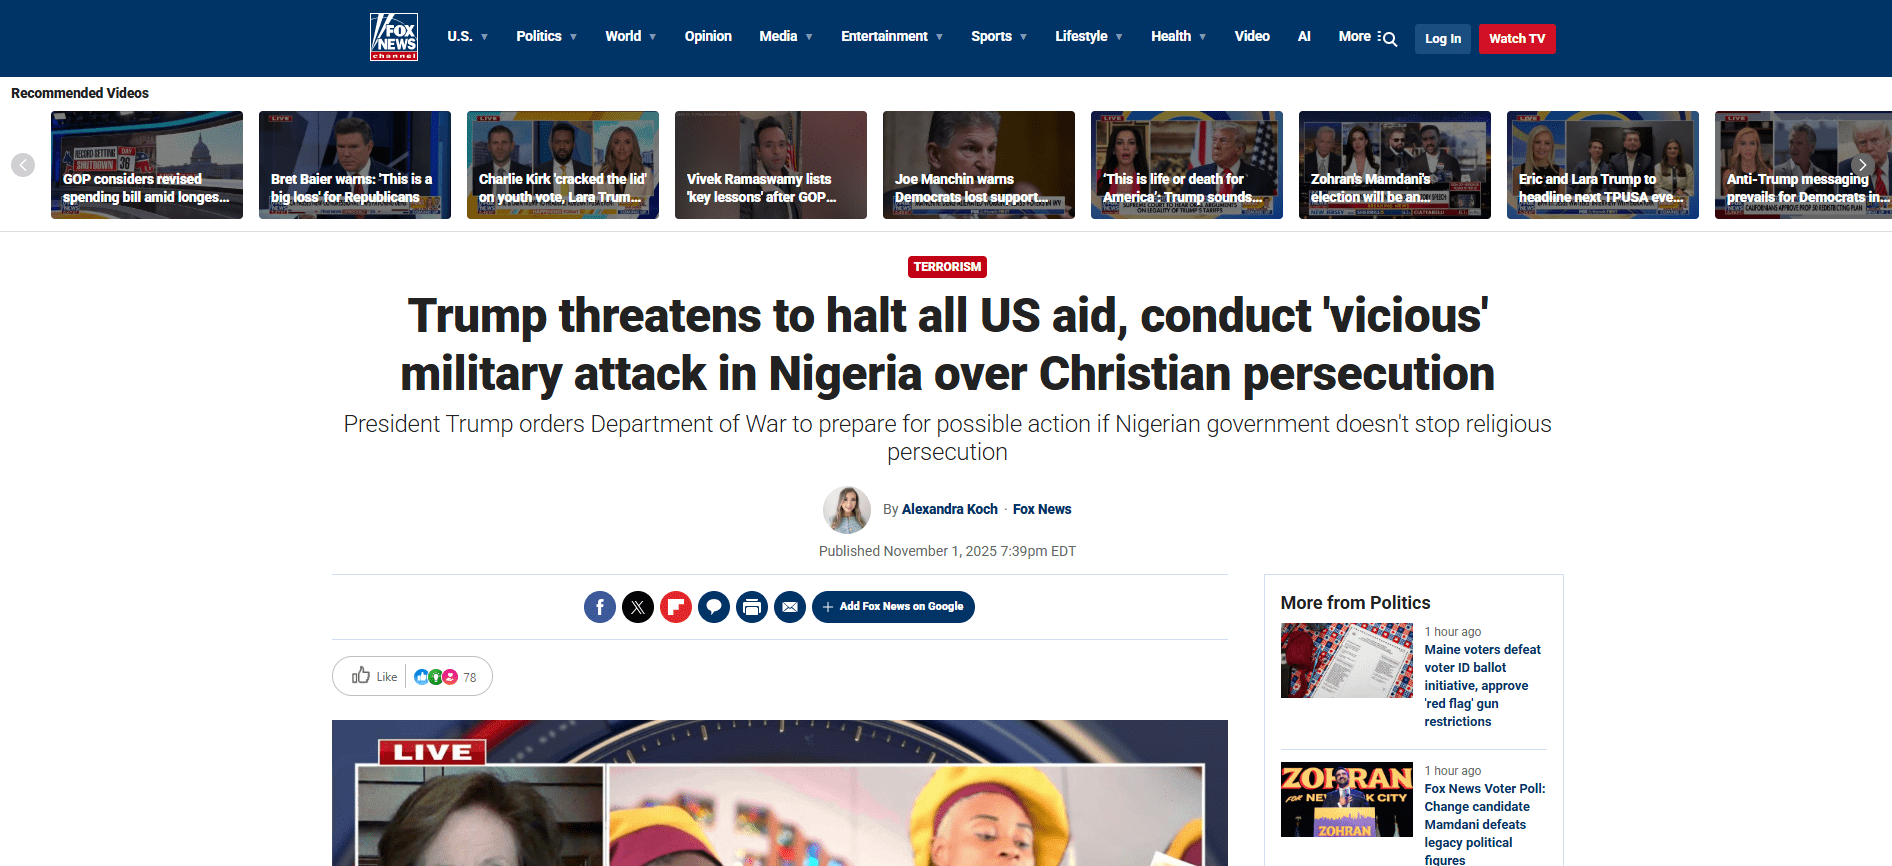Screen dimensions: 1892x866
Task: Like the article thumbs-up
Action: [374, 676]
